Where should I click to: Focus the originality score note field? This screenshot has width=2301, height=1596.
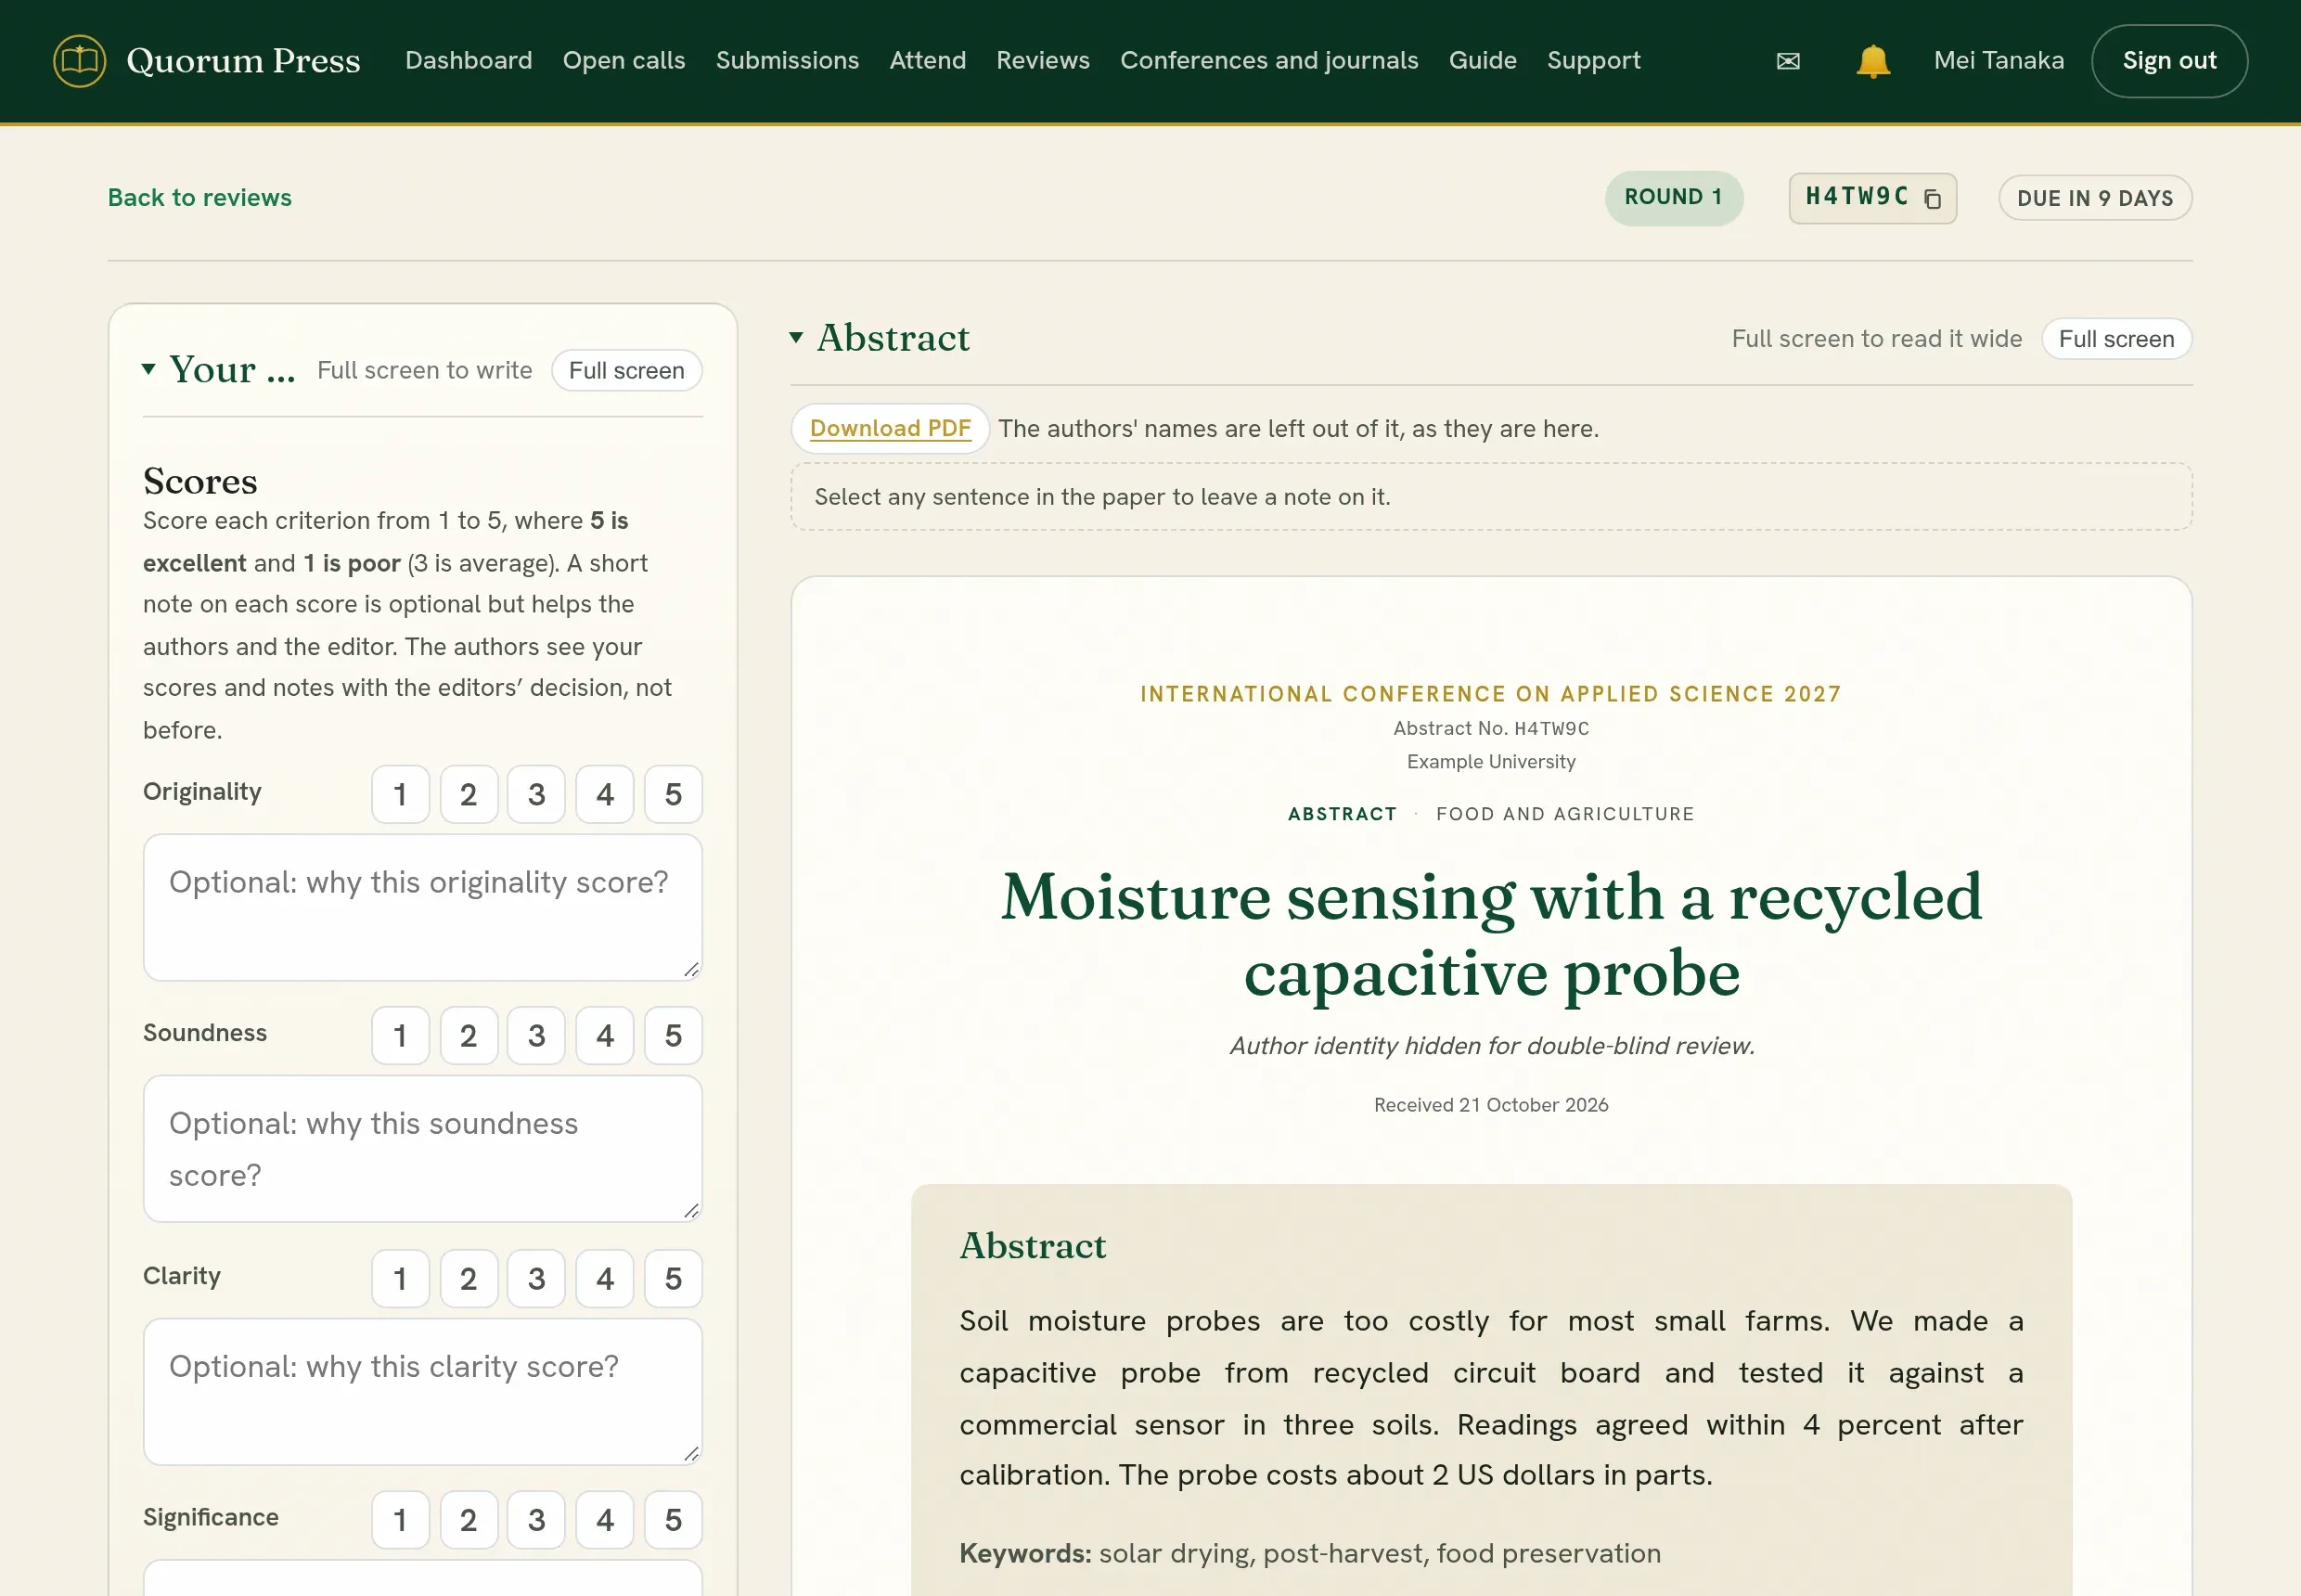click(x=423, y=908)
